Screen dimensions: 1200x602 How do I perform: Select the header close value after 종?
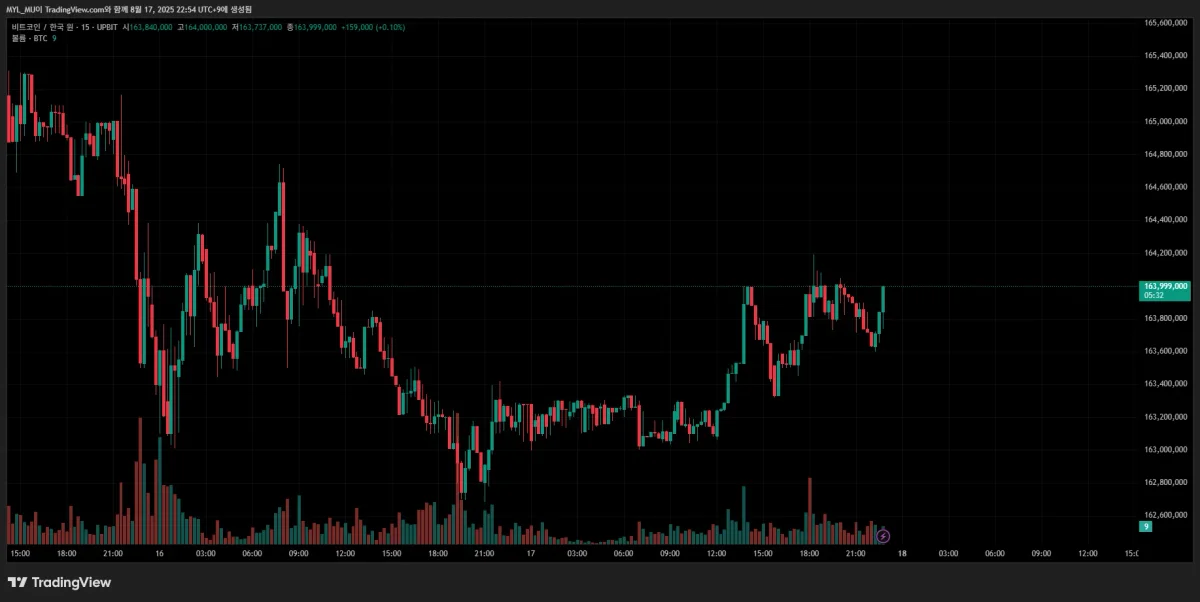(x=315, y=27)
